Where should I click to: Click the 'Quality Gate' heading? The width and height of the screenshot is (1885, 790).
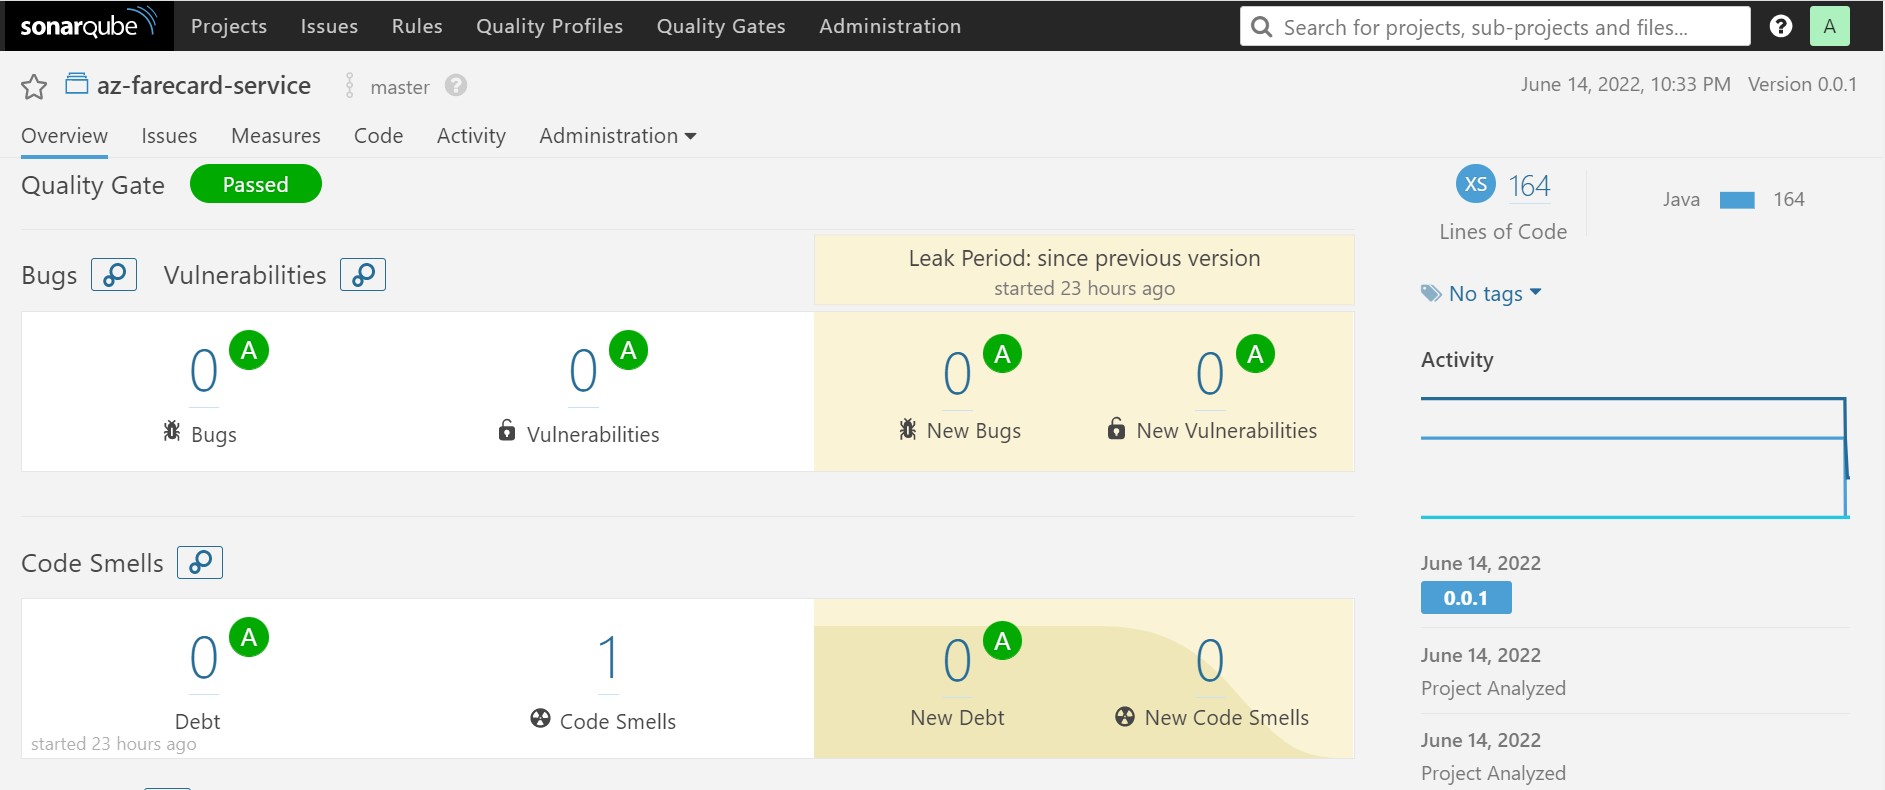(93, 185)
